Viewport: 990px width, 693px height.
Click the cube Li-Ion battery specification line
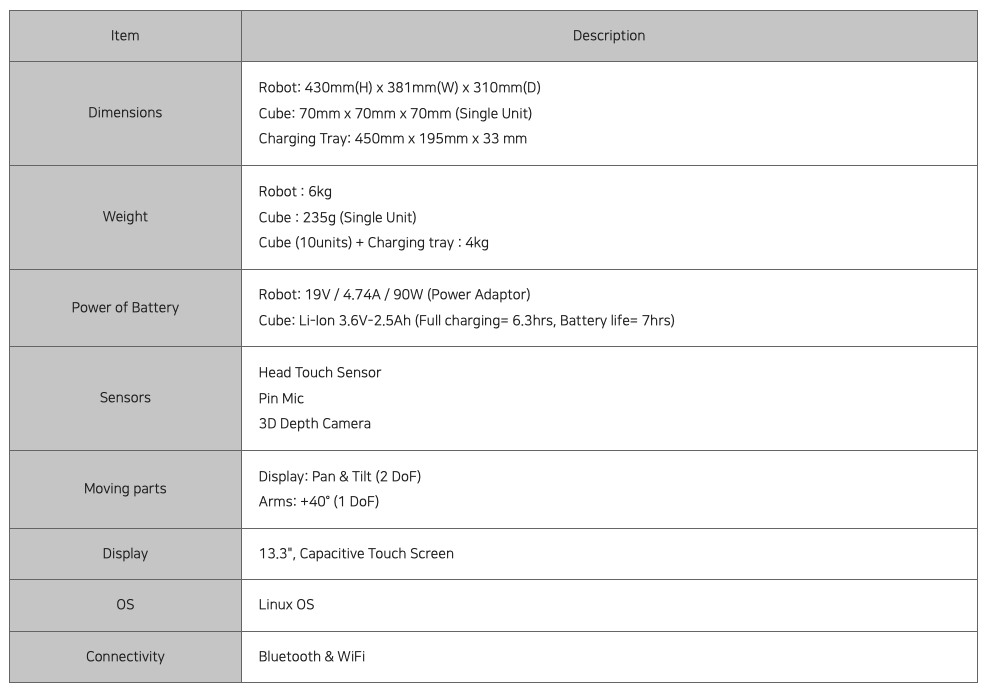pyautogui.click(x=466, y=321)
